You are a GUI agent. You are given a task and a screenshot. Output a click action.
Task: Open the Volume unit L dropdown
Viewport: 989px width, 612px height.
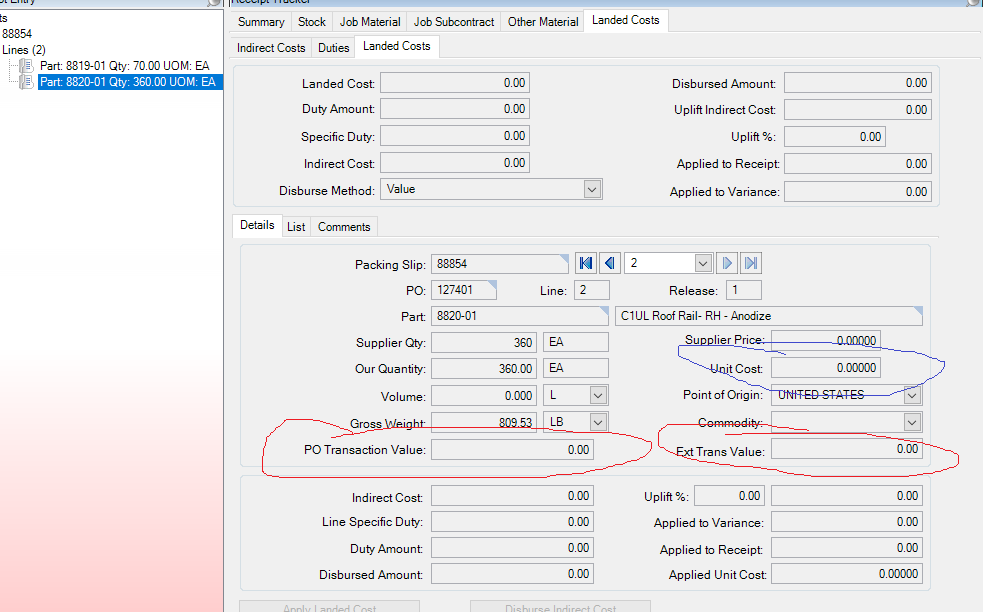coord(598,396)
